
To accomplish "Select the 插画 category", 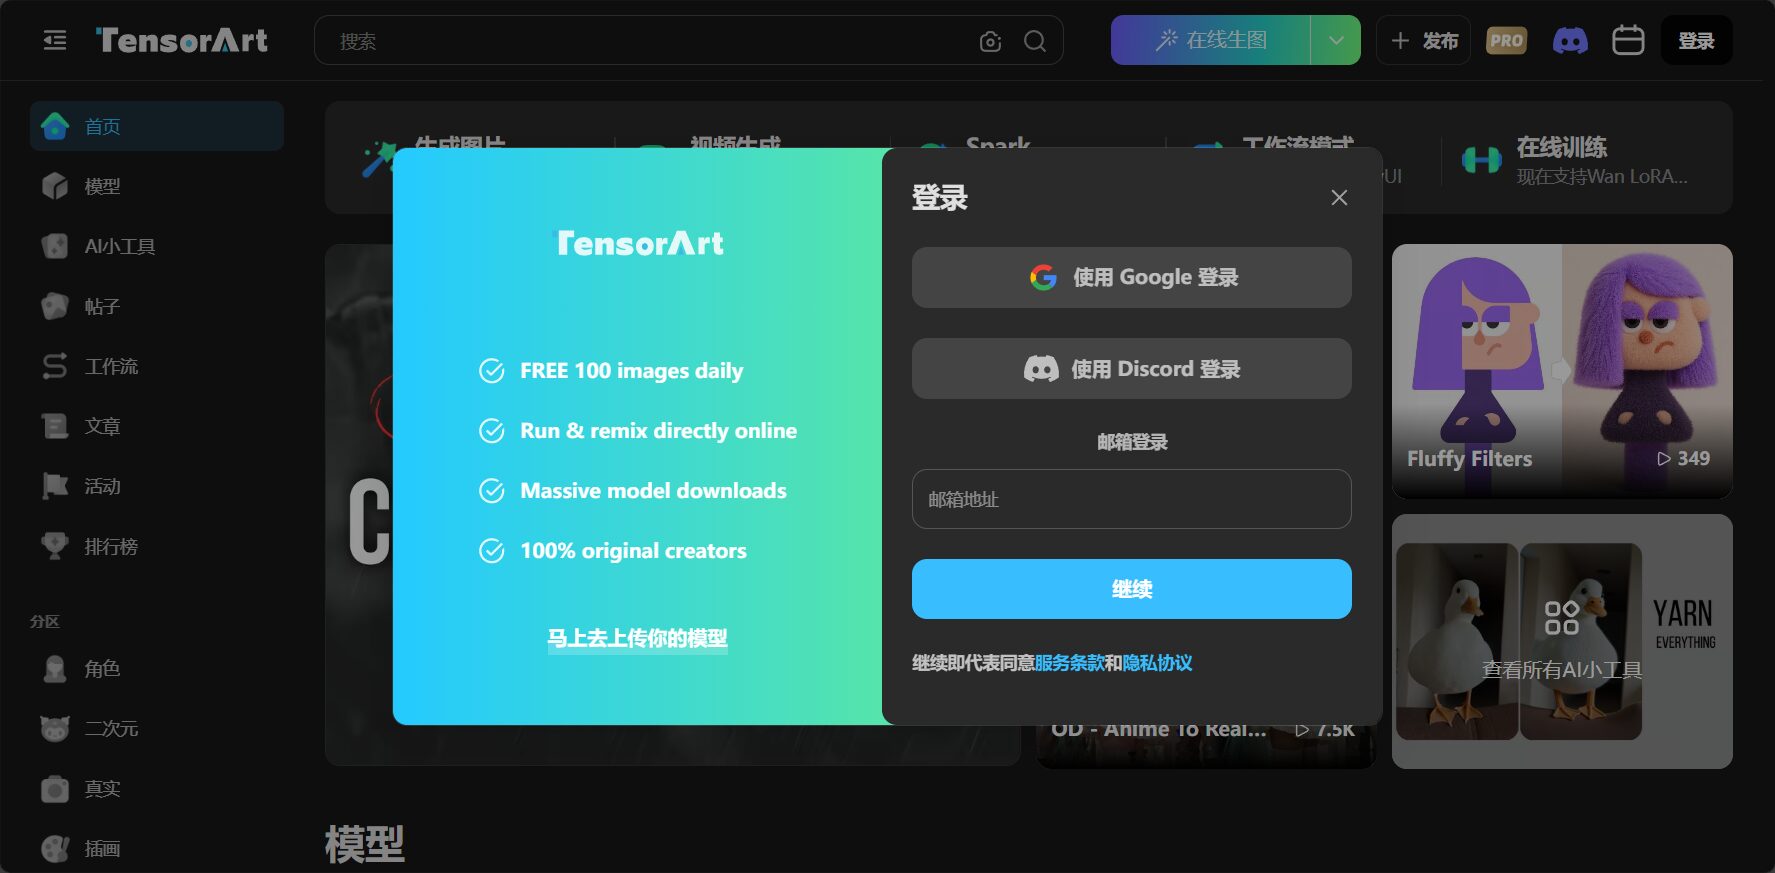I will pos(157,848).
